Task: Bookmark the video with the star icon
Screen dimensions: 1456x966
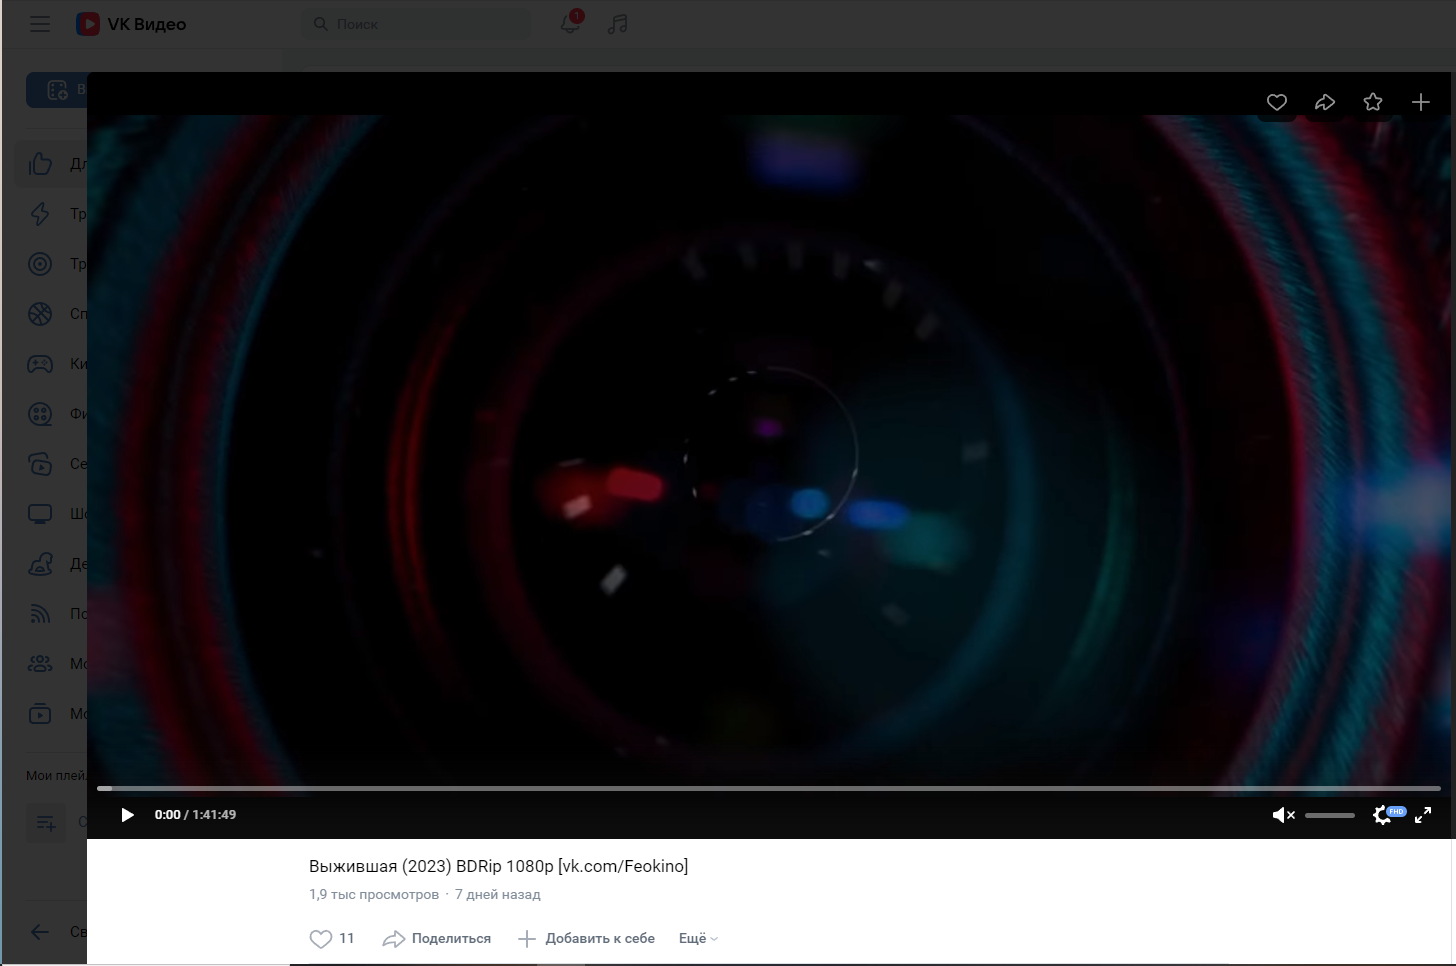Action: click(1373, 102)
